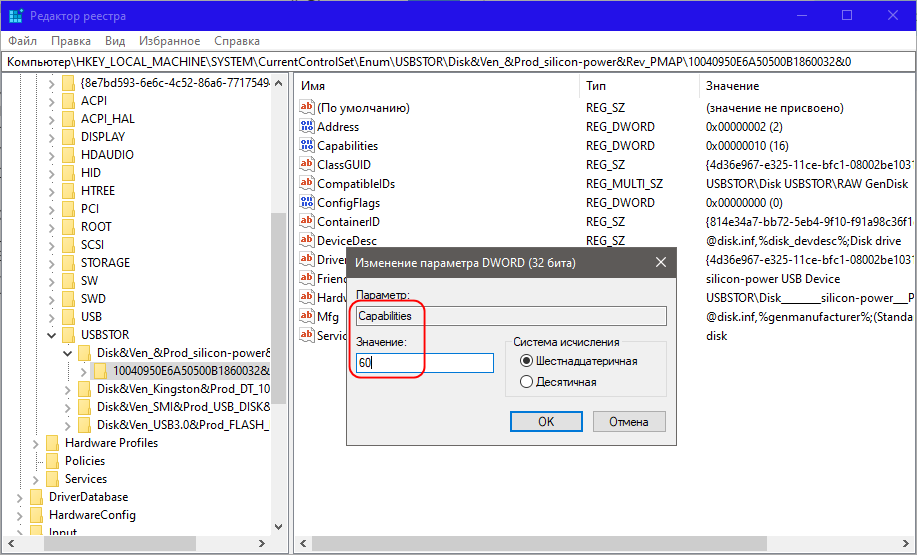Viewport: 917px width, 555px height.
Task: Select the DriverDatabase folder icon
Action: 37,497
